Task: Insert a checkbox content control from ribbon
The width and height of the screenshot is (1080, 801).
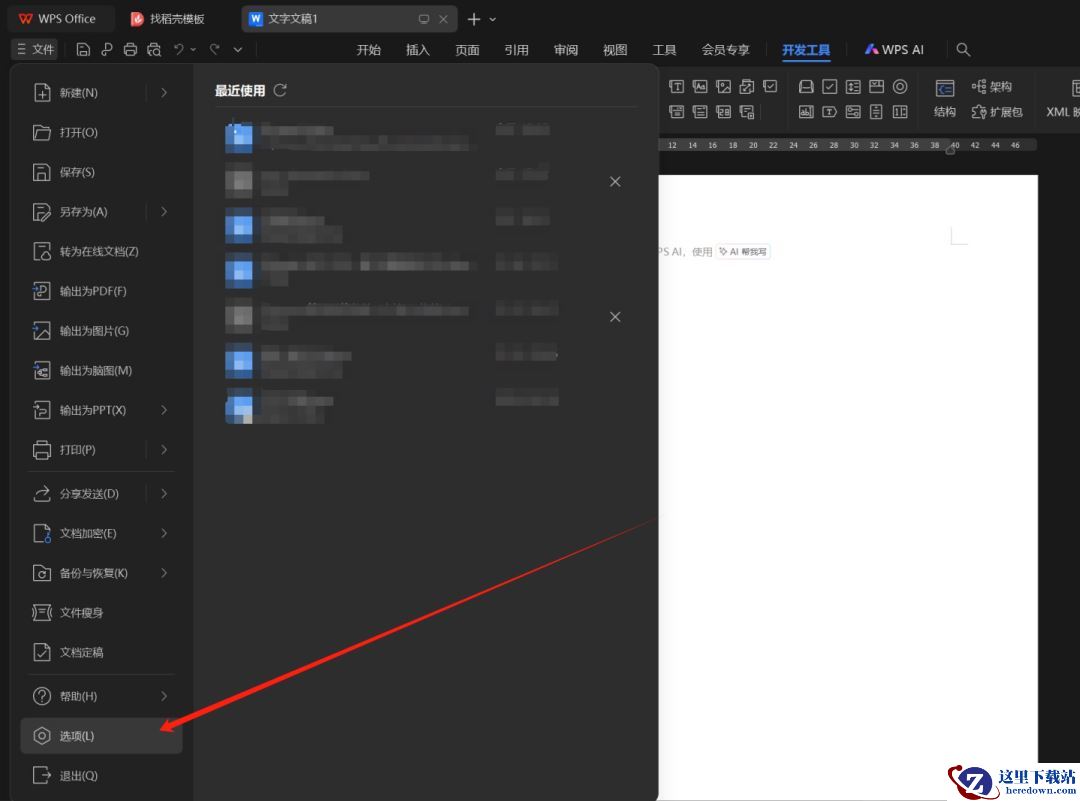Action: point(770,87)
